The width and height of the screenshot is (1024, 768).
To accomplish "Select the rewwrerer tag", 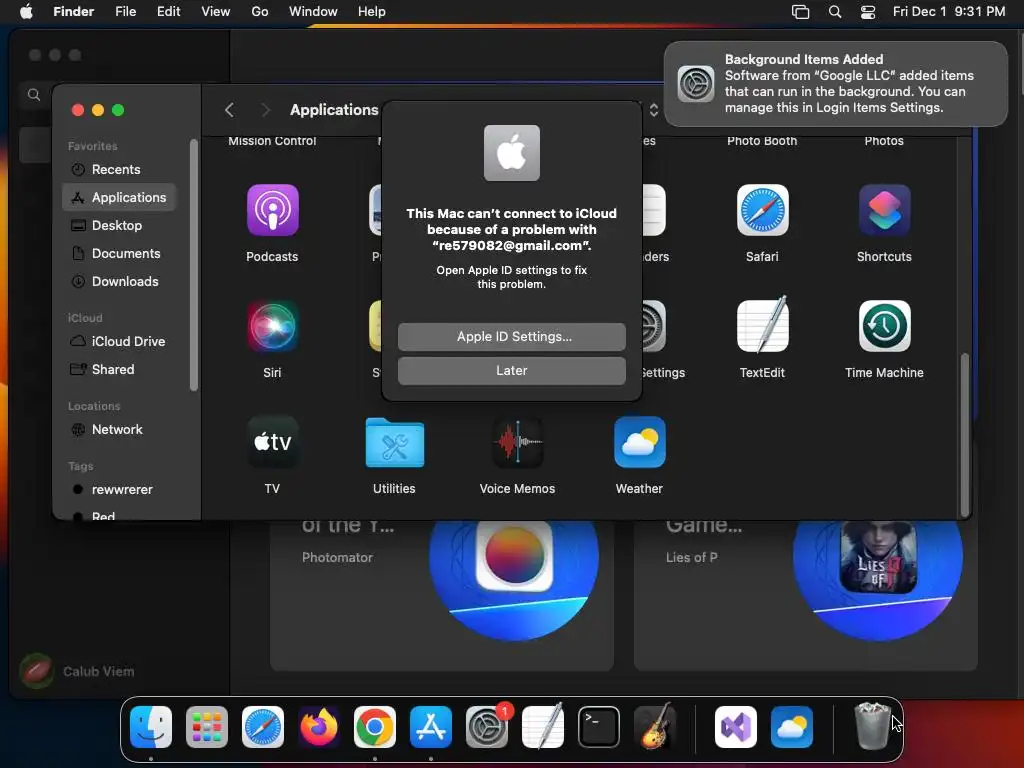I will (x=119, y=490).
